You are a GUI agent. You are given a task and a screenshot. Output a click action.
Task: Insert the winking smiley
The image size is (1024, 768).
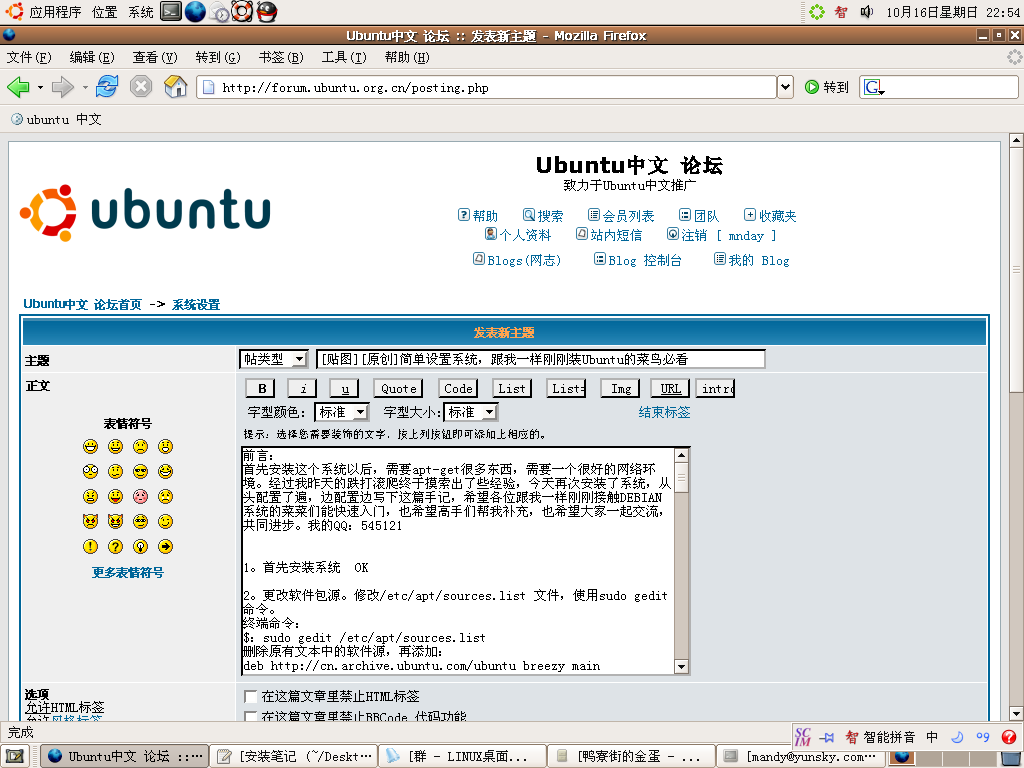(166, 521)
